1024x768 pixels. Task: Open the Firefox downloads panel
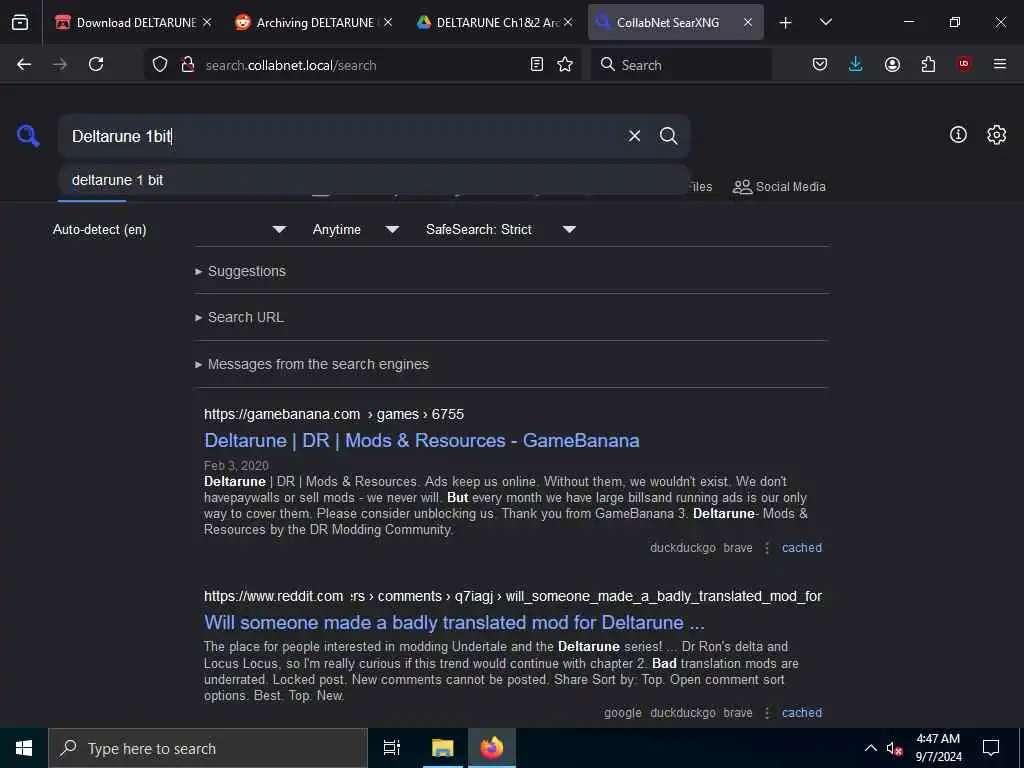tap(856, 64)
